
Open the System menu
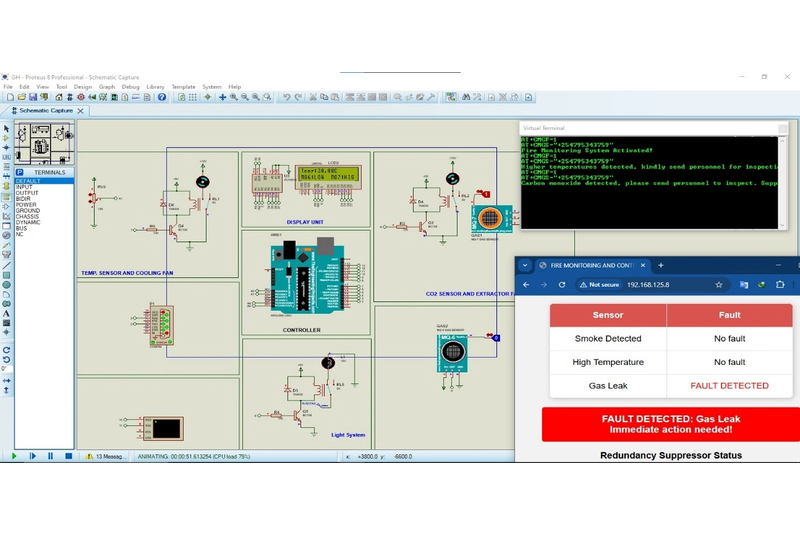pyautogui.click(x=212, y=87)
